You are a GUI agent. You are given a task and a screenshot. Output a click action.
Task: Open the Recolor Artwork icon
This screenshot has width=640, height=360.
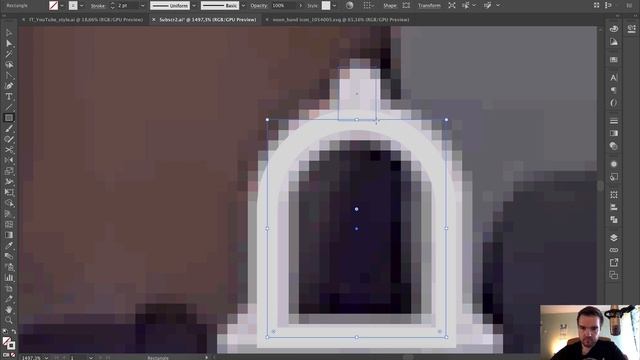(x=349, y=6)
